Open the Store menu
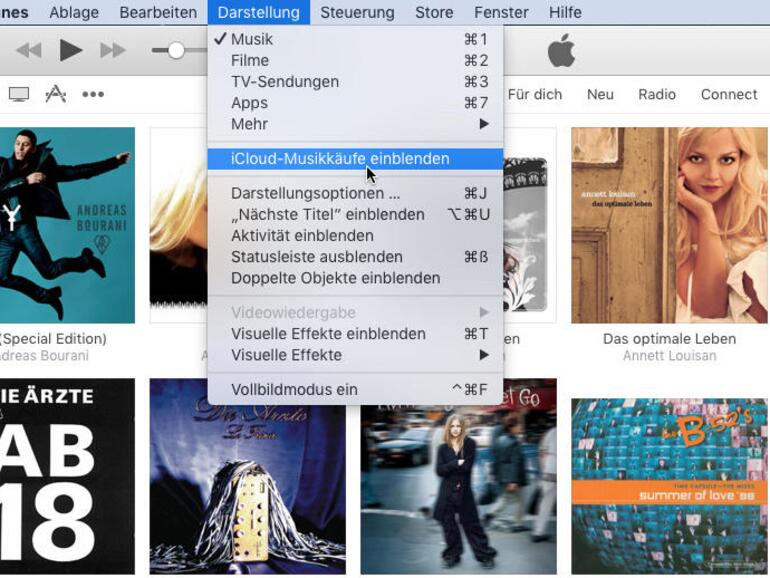The width and height of the screenshot is (770, 578). (x=434, y=12)
